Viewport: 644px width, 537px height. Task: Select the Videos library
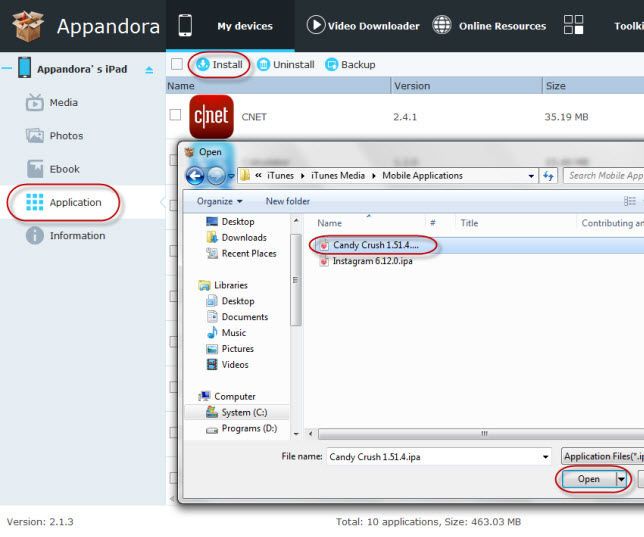click(235, 365)
